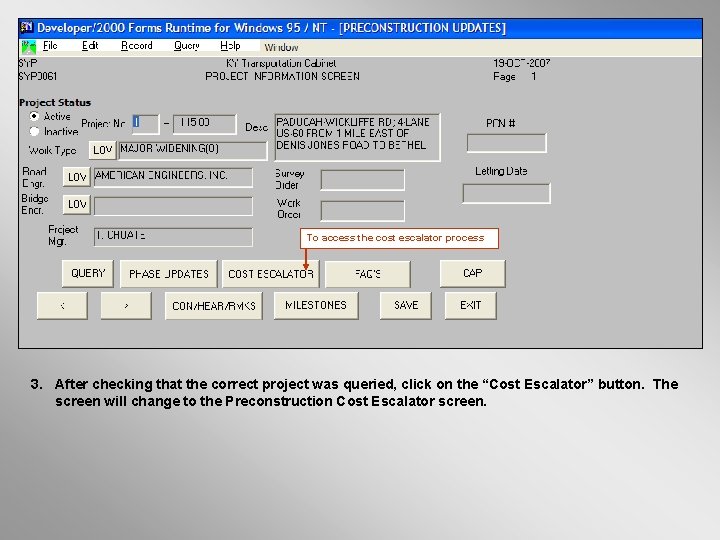Click the date 19-OCT-2007

click(x=522, y=63)
